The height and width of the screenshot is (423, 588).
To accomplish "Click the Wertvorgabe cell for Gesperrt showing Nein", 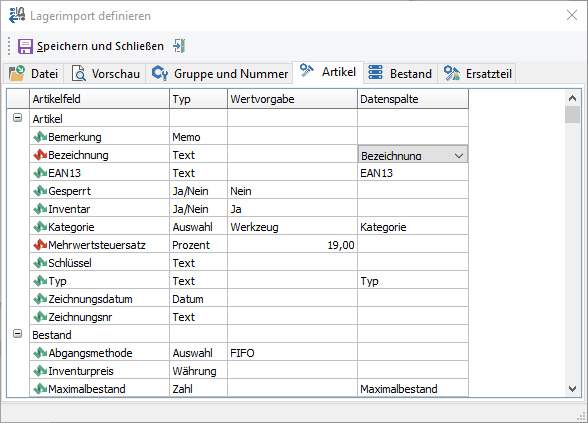I will [x=292, y=191].
